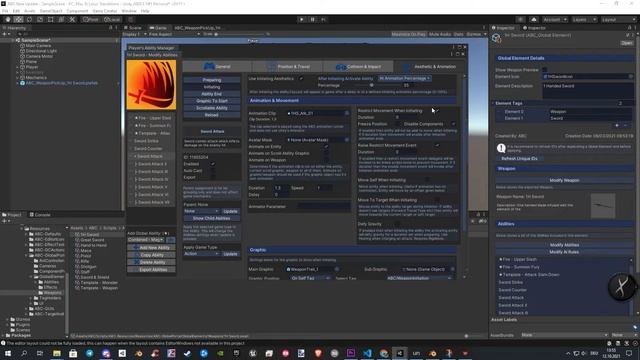The width and height of the screenshot is (640, 360).
Task: Open the Account dropdown
Action: [x=554, y=20]
